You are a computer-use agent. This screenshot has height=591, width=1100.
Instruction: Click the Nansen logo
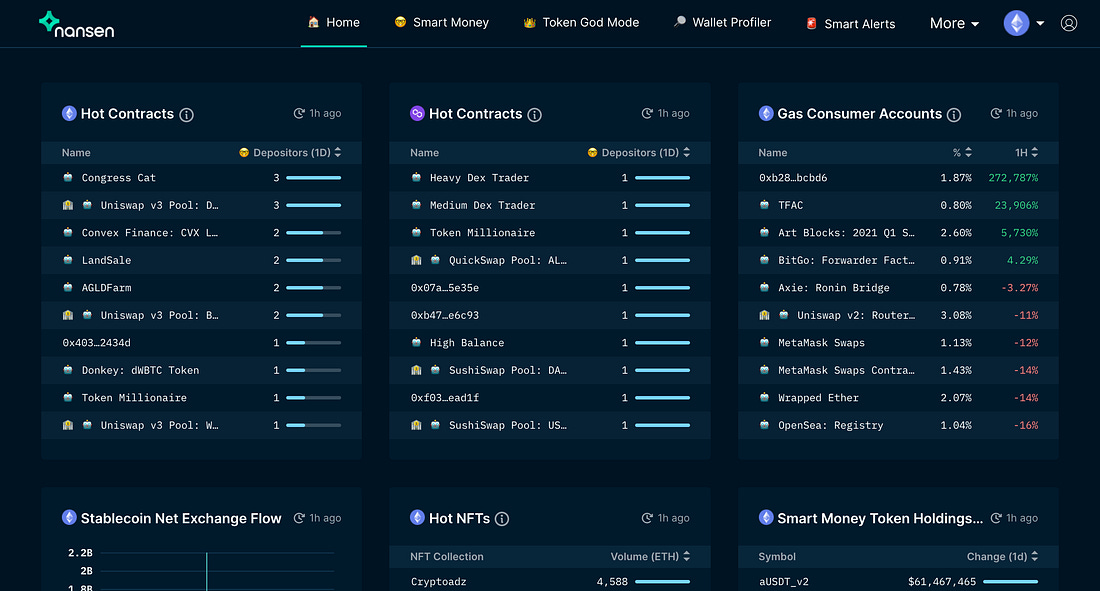pos(76,25)
